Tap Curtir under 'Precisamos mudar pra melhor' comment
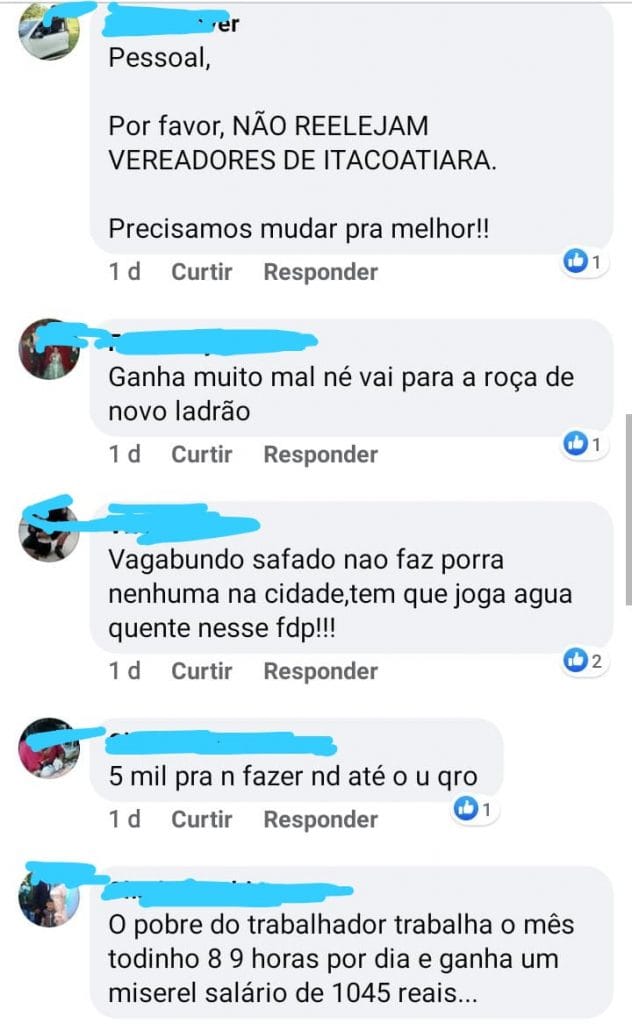 point(201,272)
